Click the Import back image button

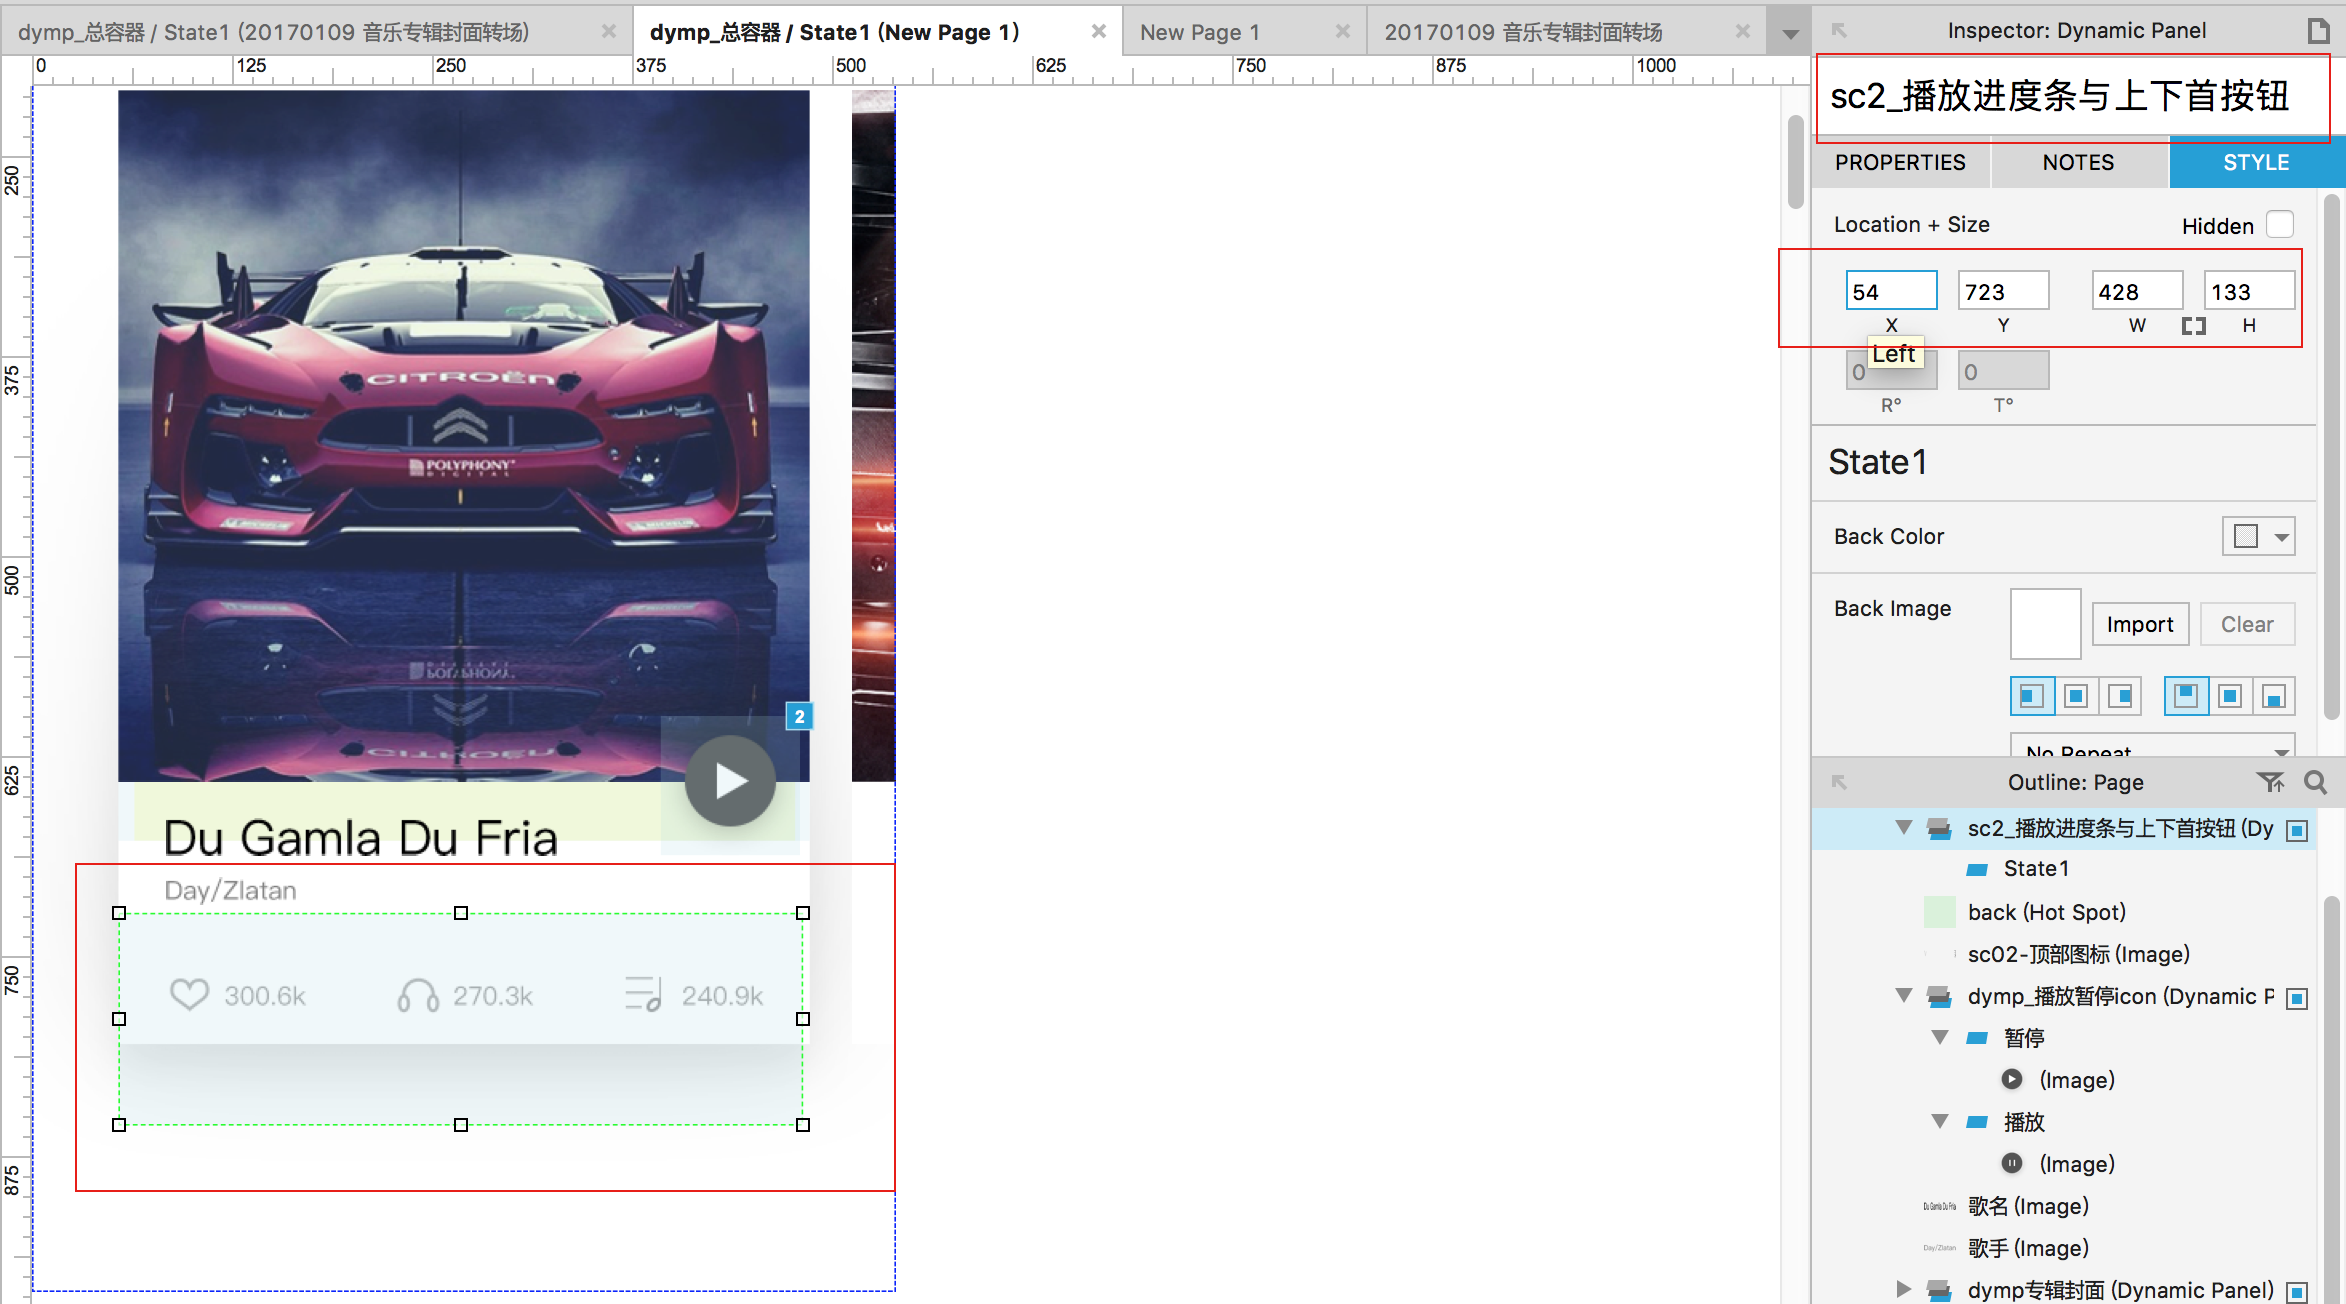[x=2140, y=625]
